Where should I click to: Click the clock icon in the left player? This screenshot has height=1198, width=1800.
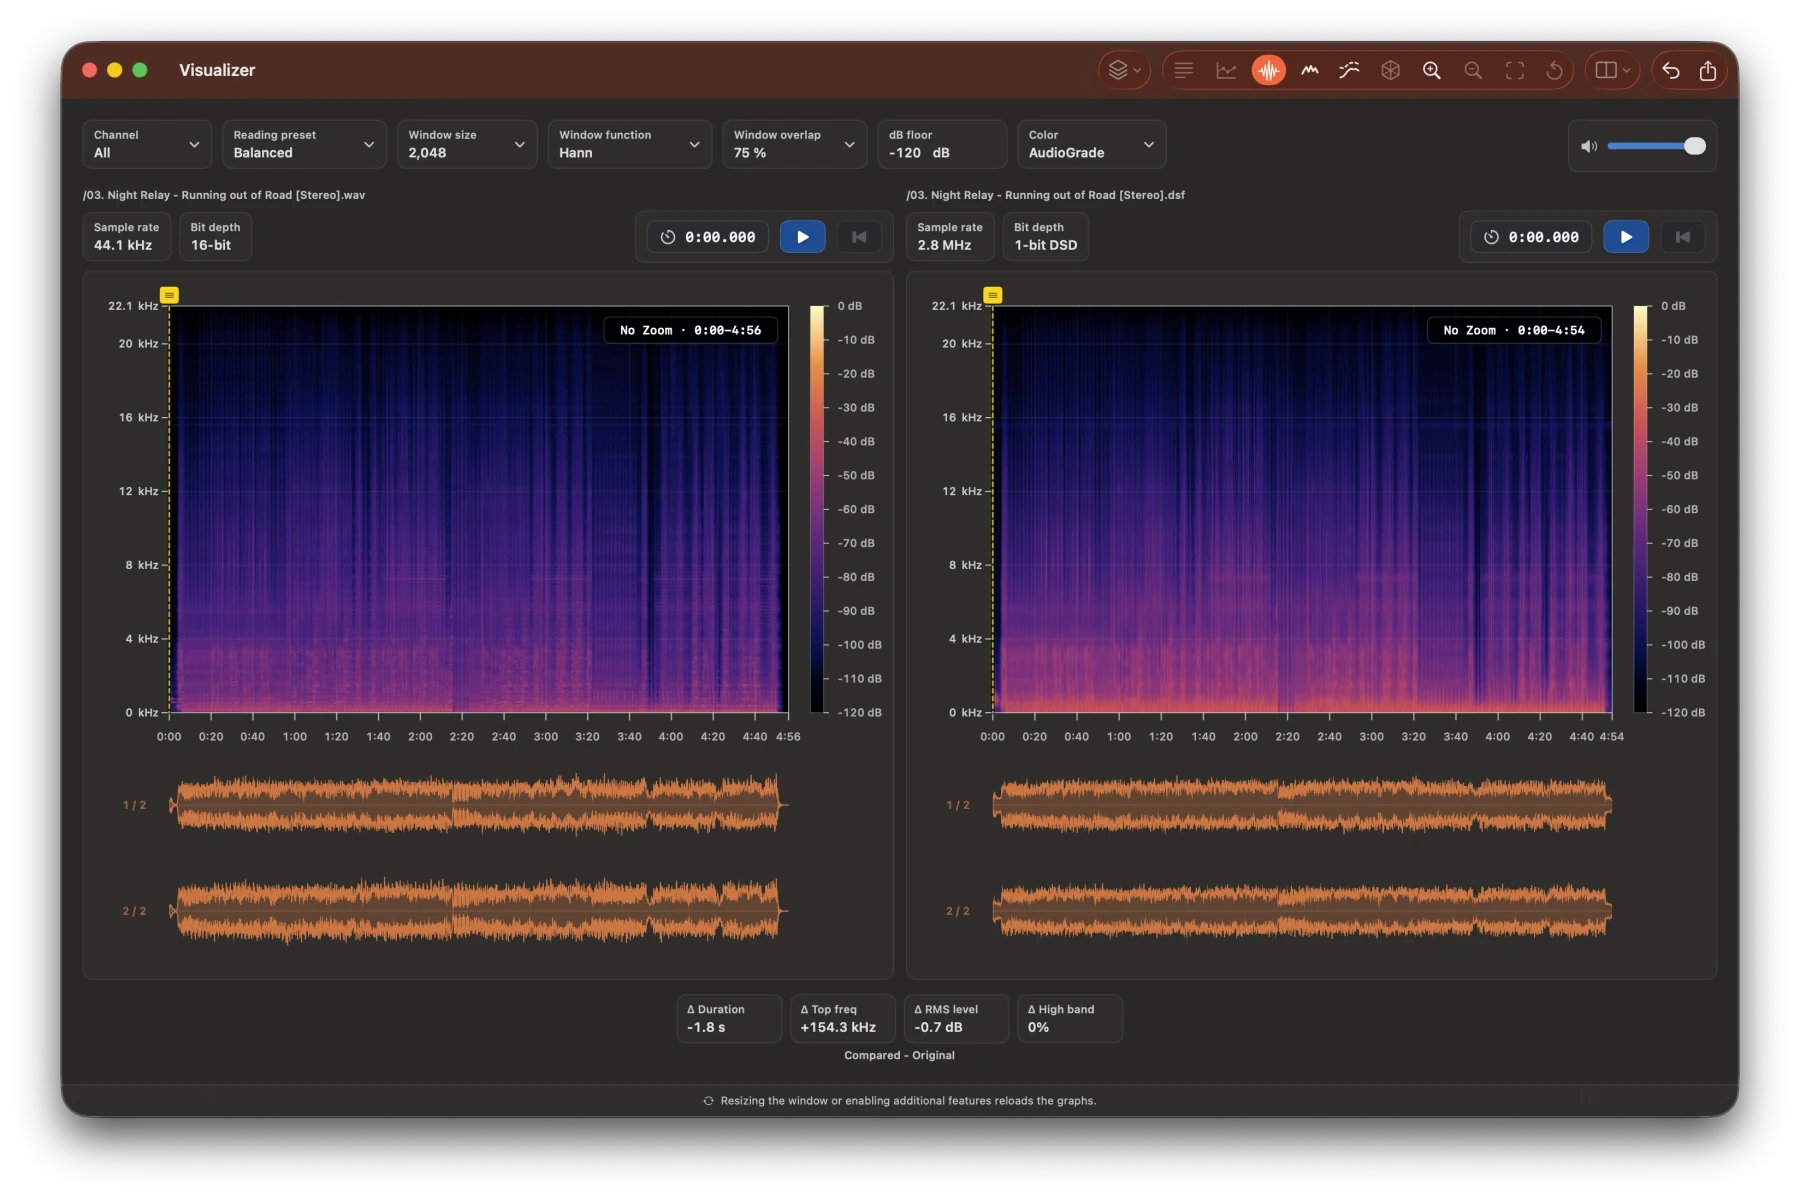[668, 237]
